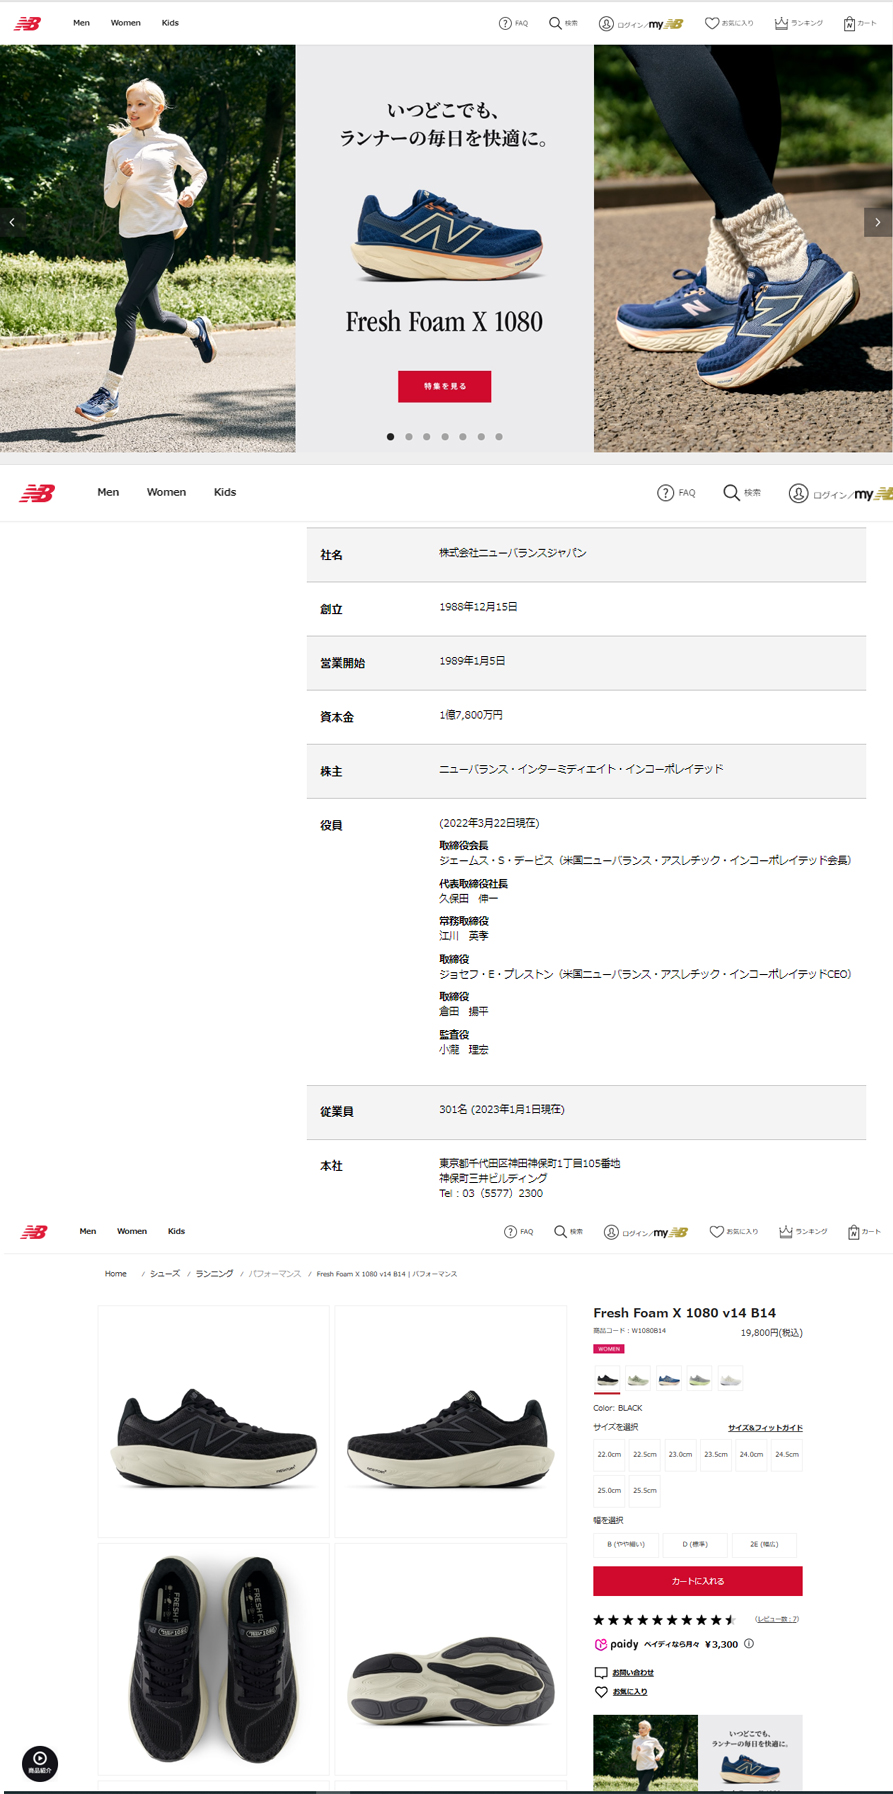Image resolution: width=893 pixels, height=1794 pixels.
Task: Open FAQ icon on the product page header
Action: point(518,1232)
